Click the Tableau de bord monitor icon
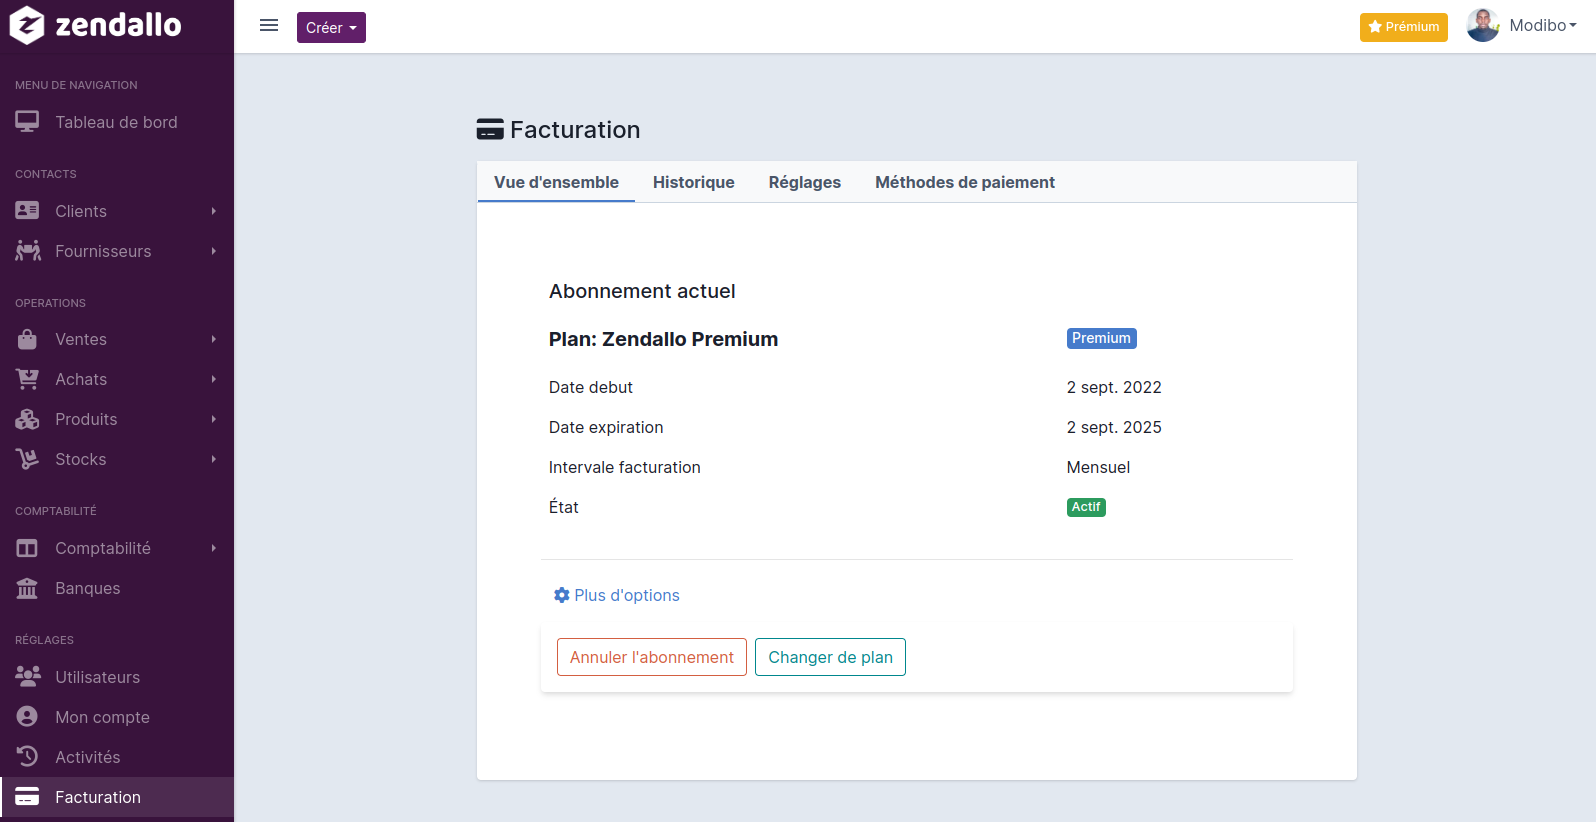1596x822 pixels. click(x=27, y=122)
